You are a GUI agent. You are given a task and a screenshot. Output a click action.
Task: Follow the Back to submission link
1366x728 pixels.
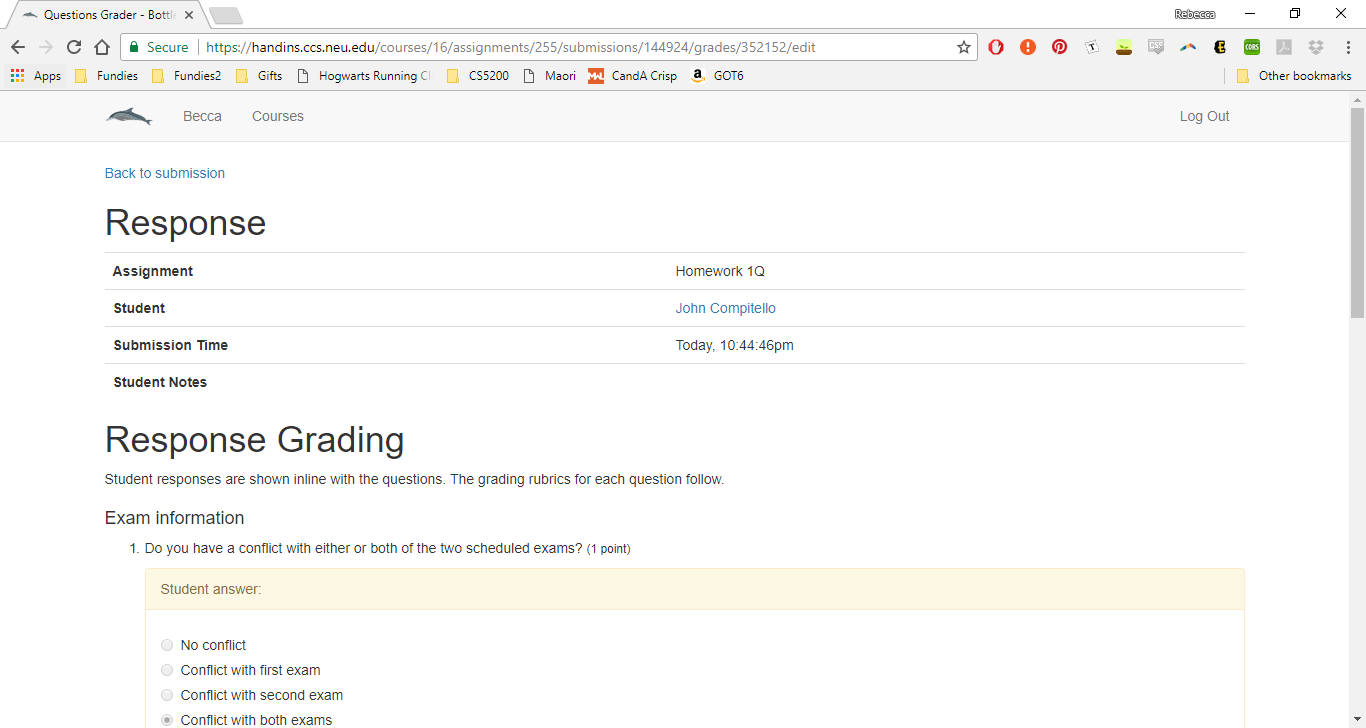click(x=165, y=173)
